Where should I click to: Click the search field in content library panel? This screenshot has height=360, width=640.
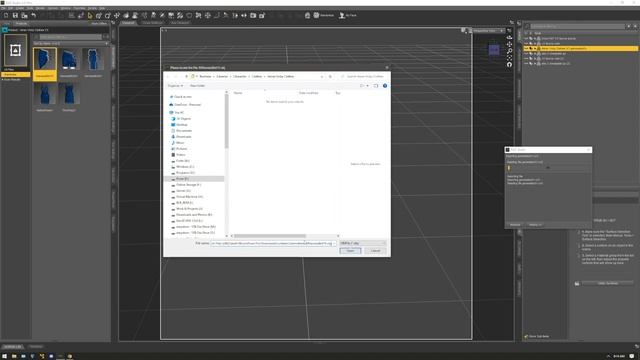tap(70, 37)
